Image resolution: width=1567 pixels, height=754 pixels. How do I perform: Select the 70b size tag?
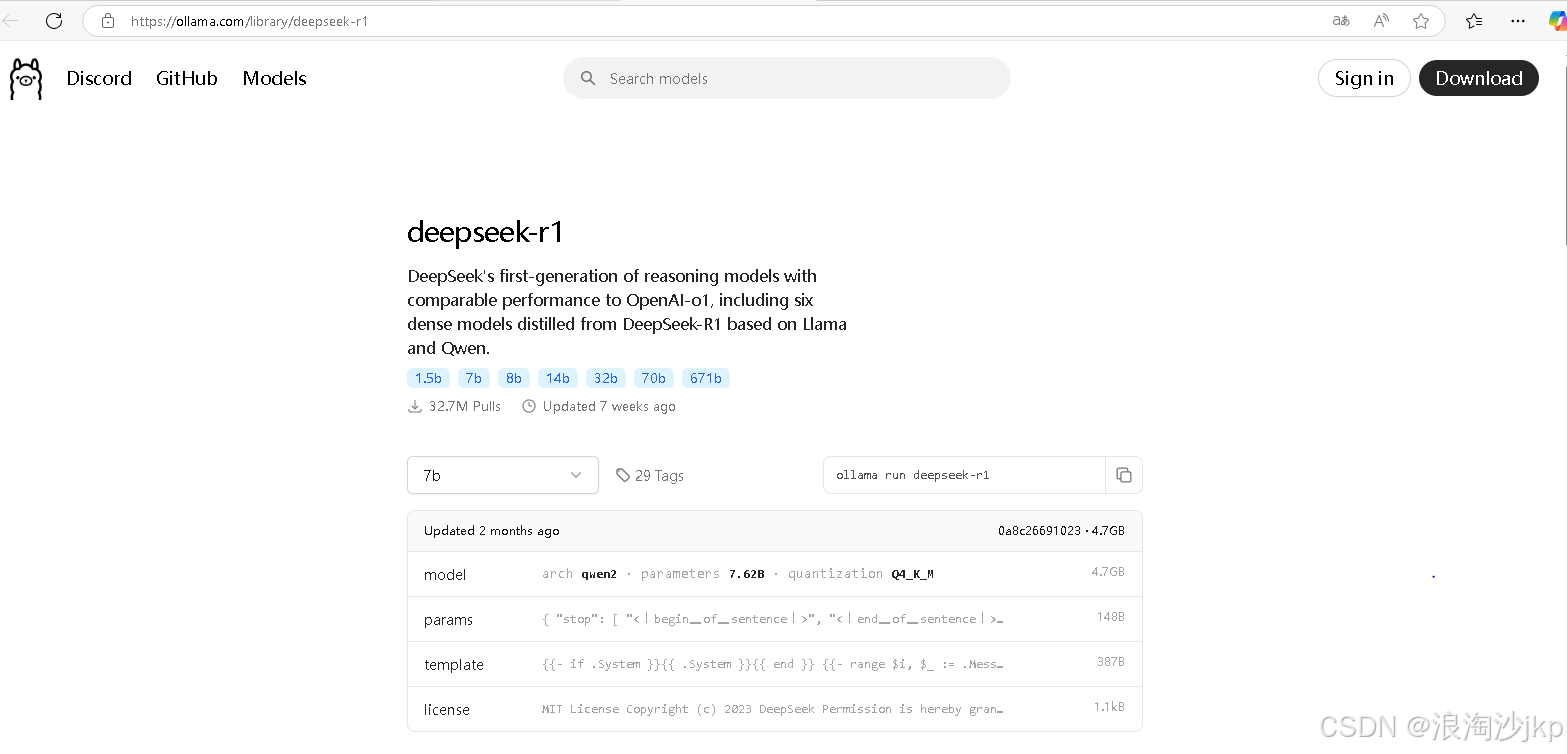pyautogui.click(x=654, y=378)
